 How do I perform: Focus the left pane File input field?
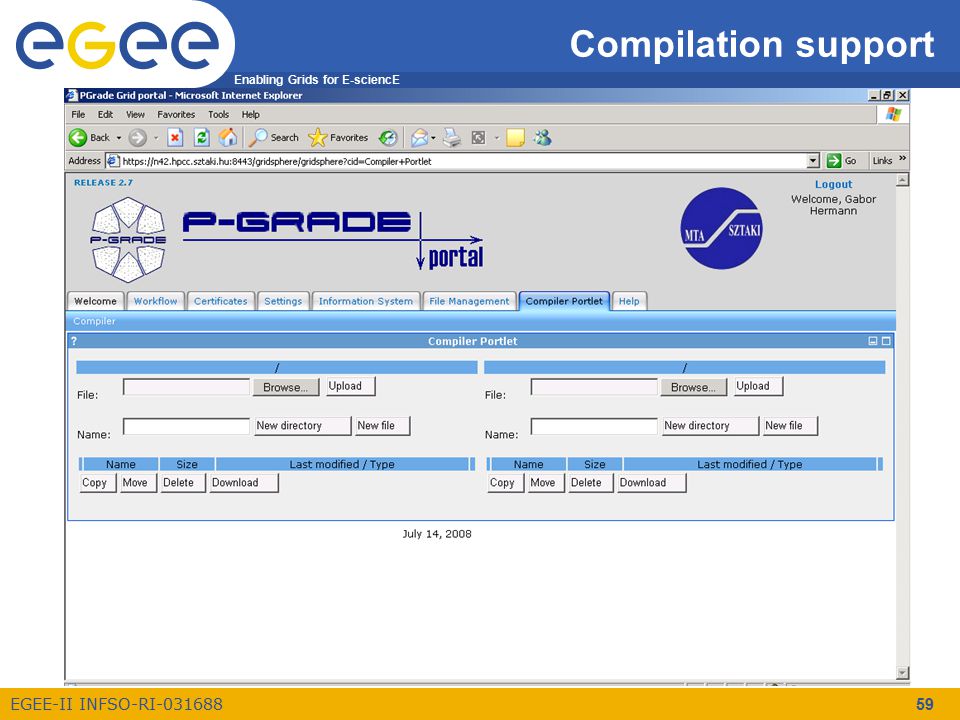[x=186, y=386]
